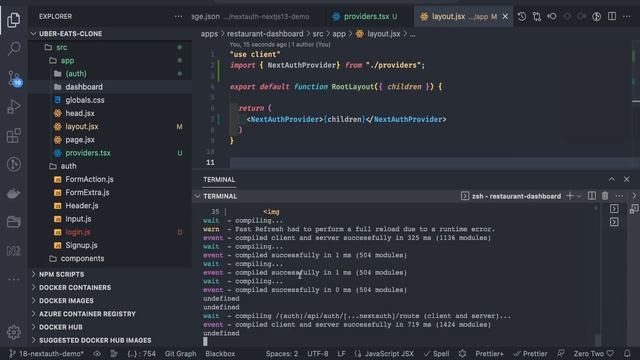Open file timeline history icon in editor toolbar
This screenshot has width=640, height=360.
click(x=522, y=17)
